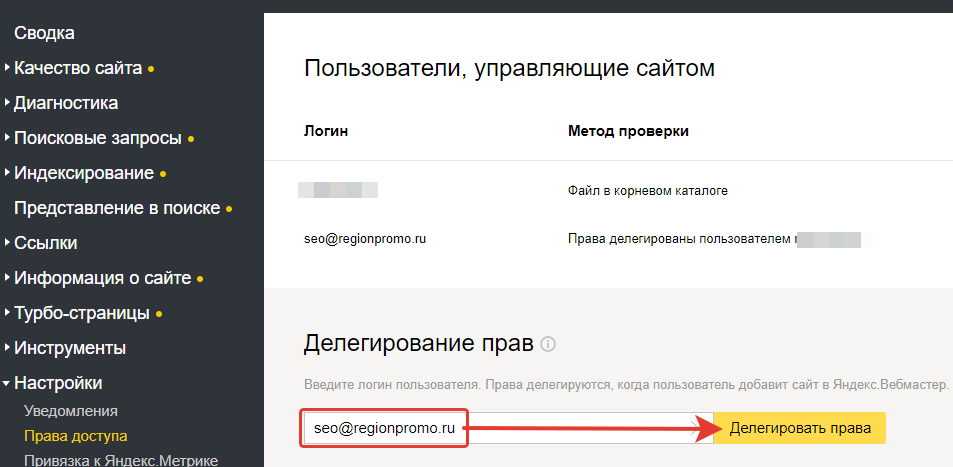The image size is (953, 467).
Task: Open the Сводка sidebar section
Action: point(44,33)
